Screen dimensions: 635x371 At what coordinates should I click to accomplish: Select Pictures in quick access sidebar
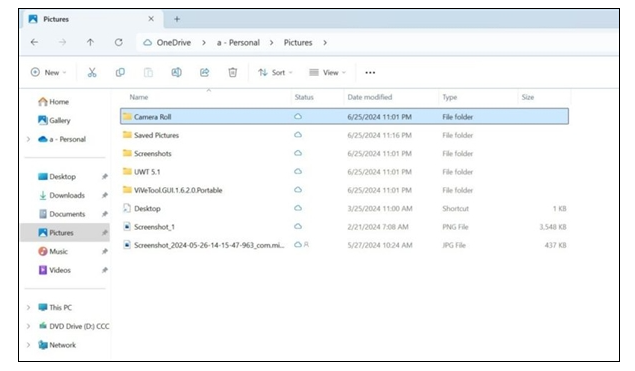pyautogui.click(x=65, y=232)
